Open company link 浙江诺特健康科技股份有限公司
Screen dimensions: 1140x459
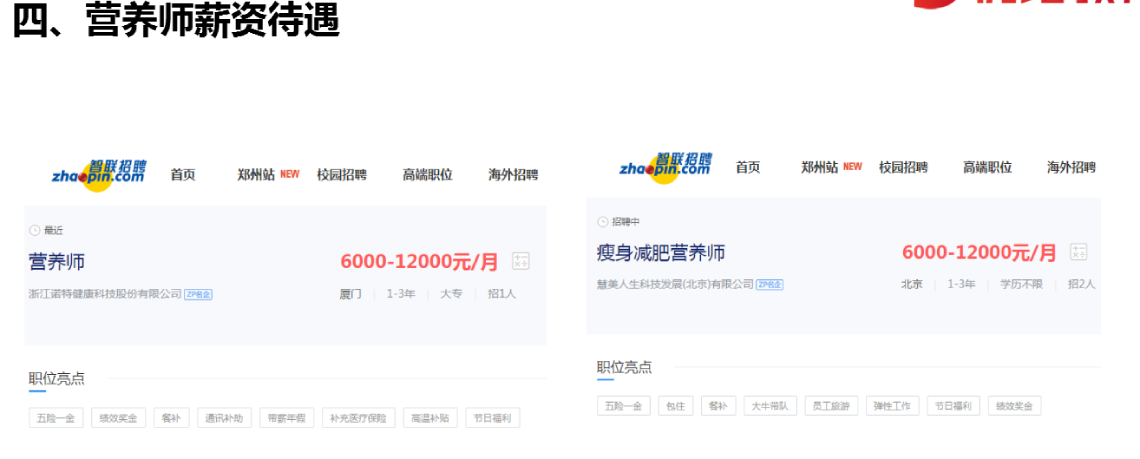tap(105, 295)
